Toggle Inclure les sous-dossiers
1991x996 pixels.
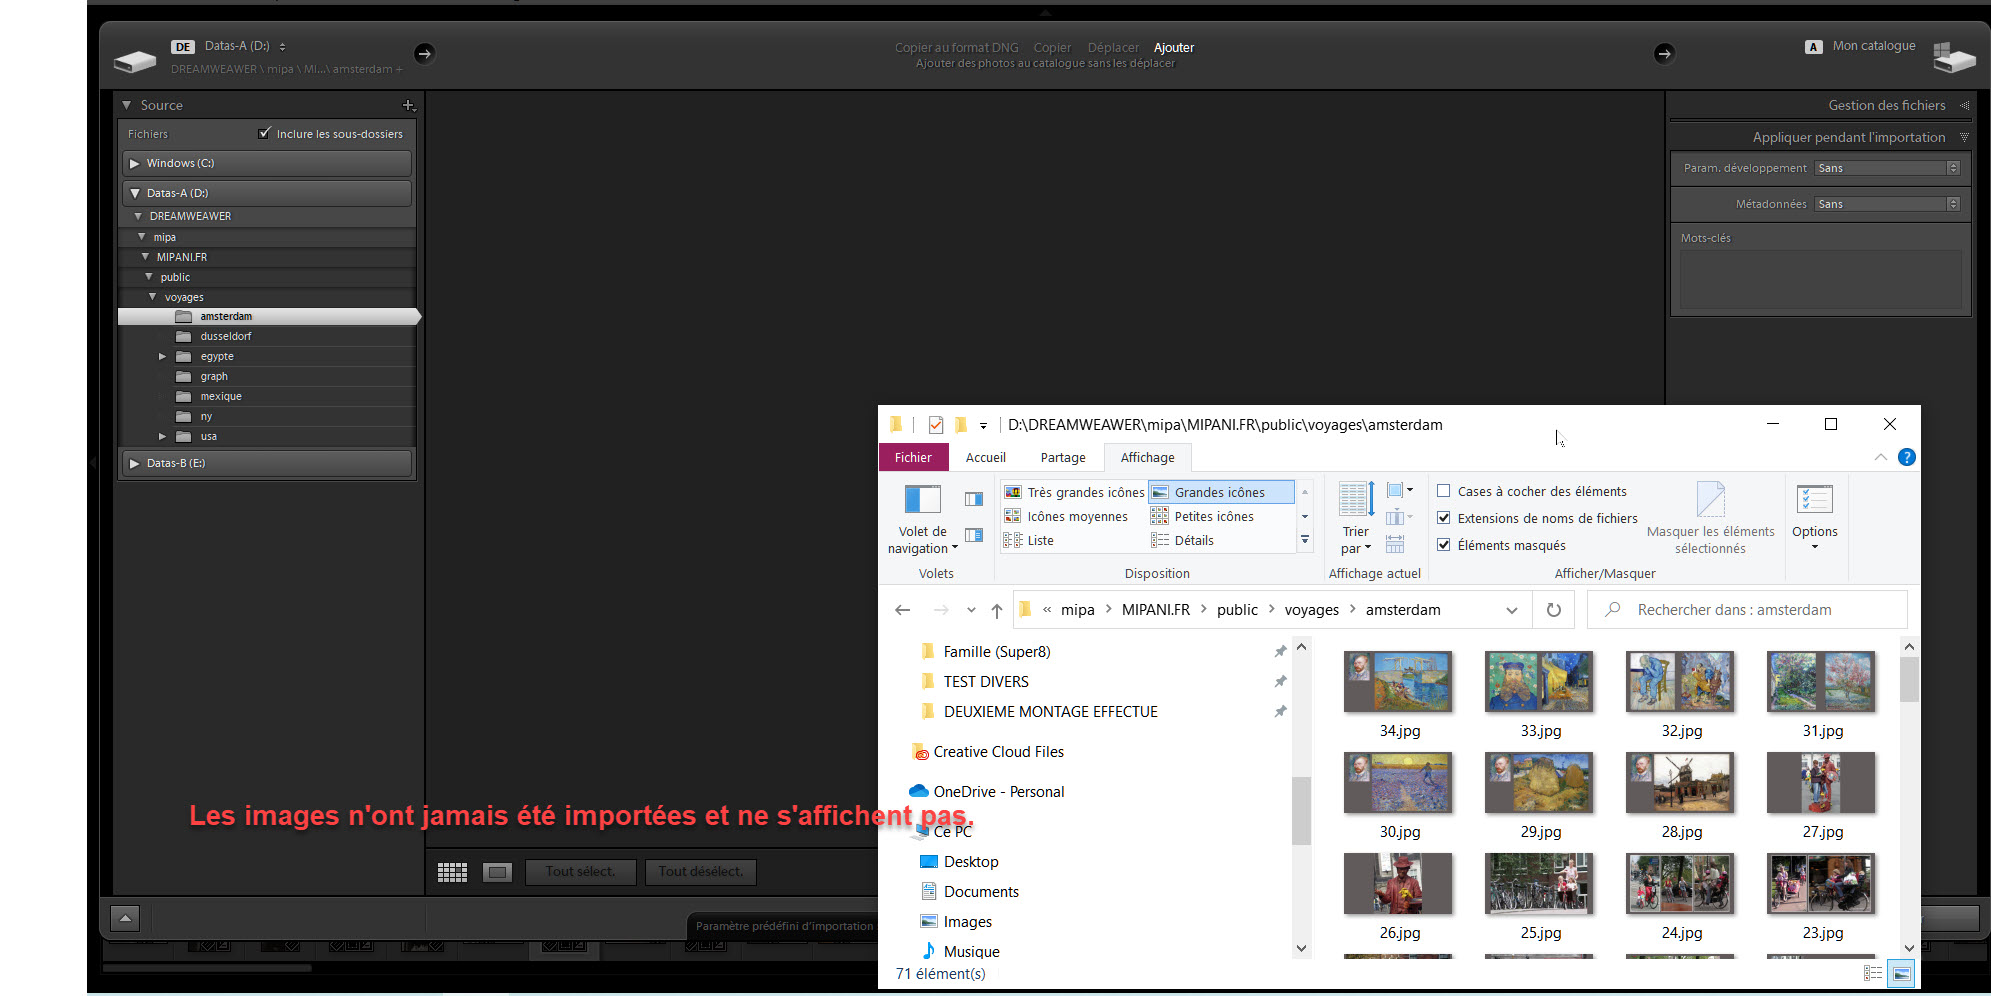[264, 133]
